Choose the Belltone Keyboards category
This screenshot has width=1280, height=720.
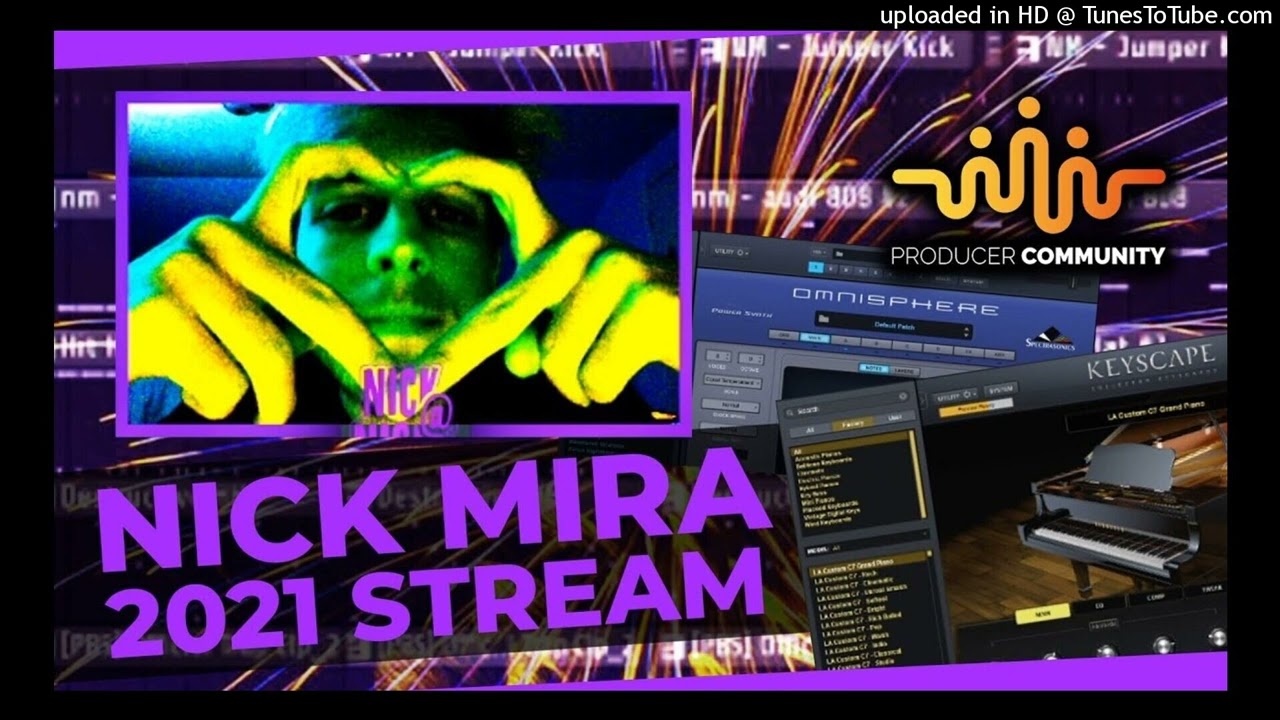(823, 462)
